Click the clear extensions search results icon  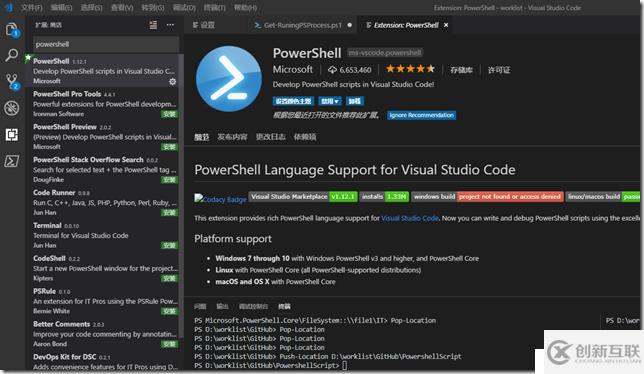coord(153,25)
